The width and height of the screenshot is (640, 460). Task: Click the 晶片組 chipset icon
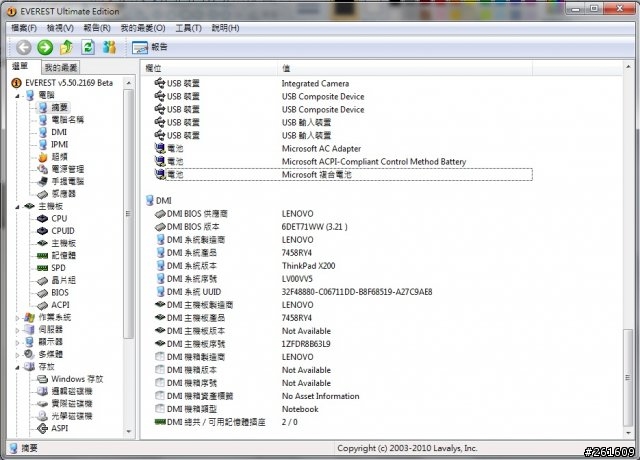point(42,280)
